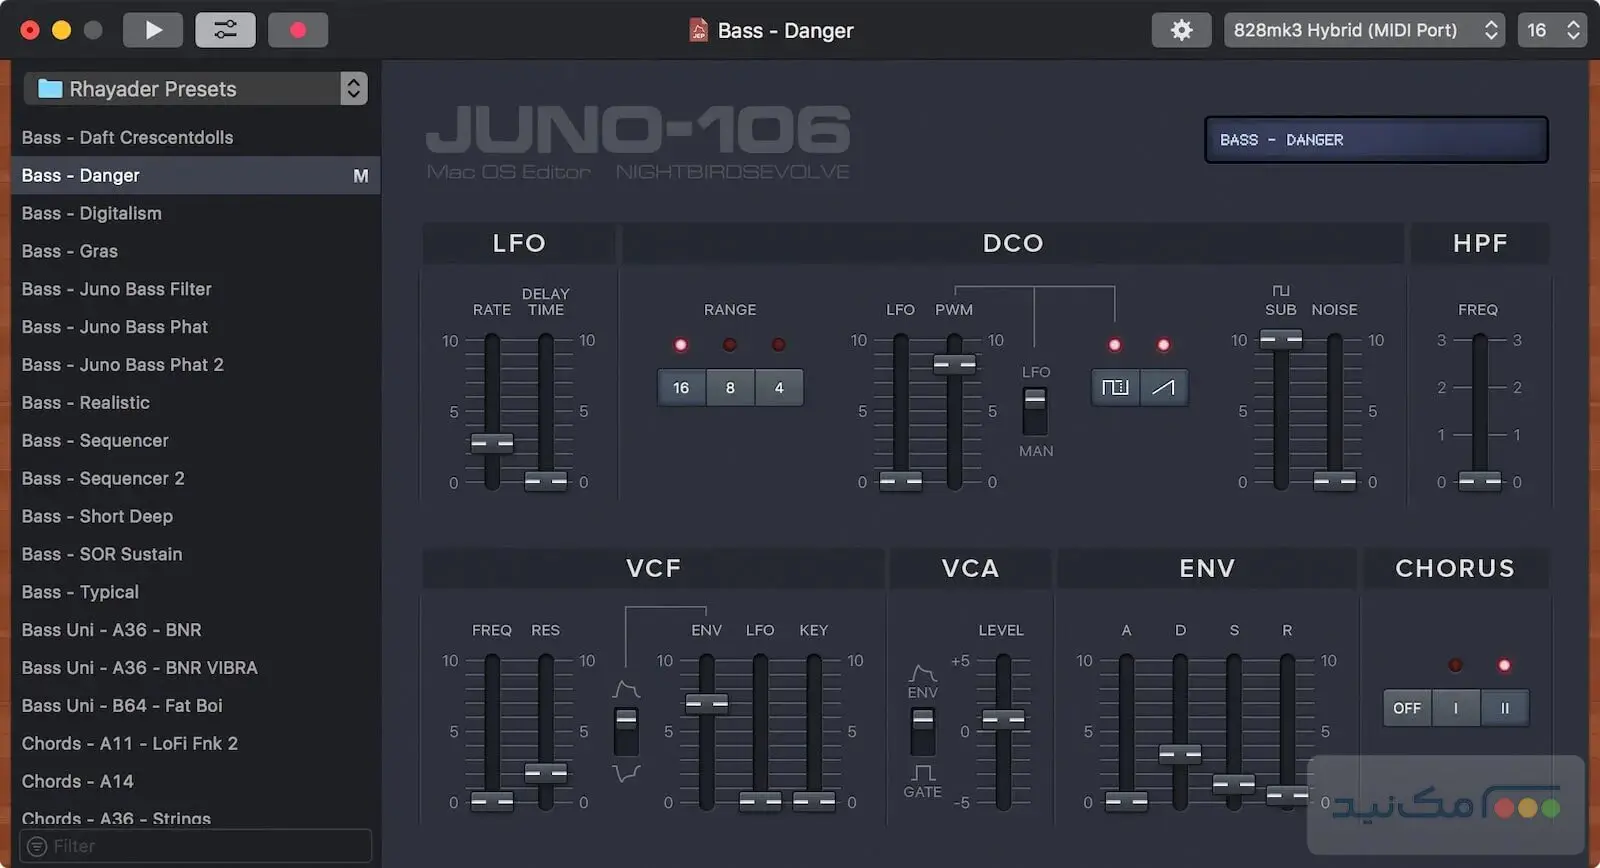1600x868 pixels.
Task: Choose the Bass - Short Deep preset
Action: click(97, 516)
